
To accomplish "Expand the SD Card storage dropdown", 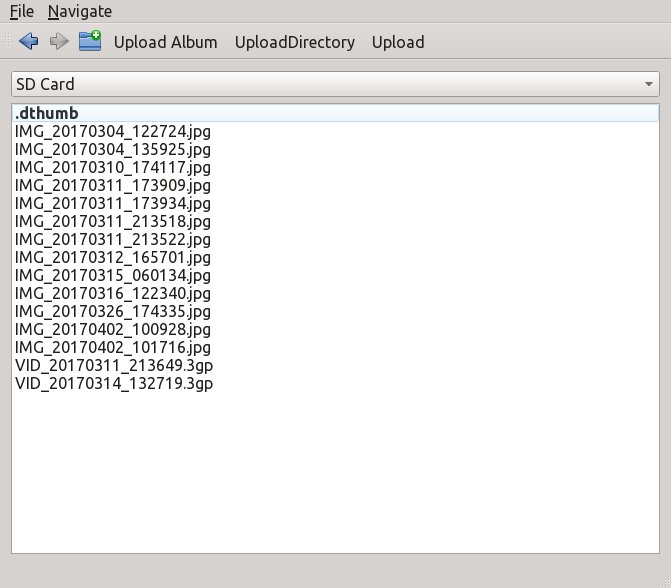I will 336,84.
